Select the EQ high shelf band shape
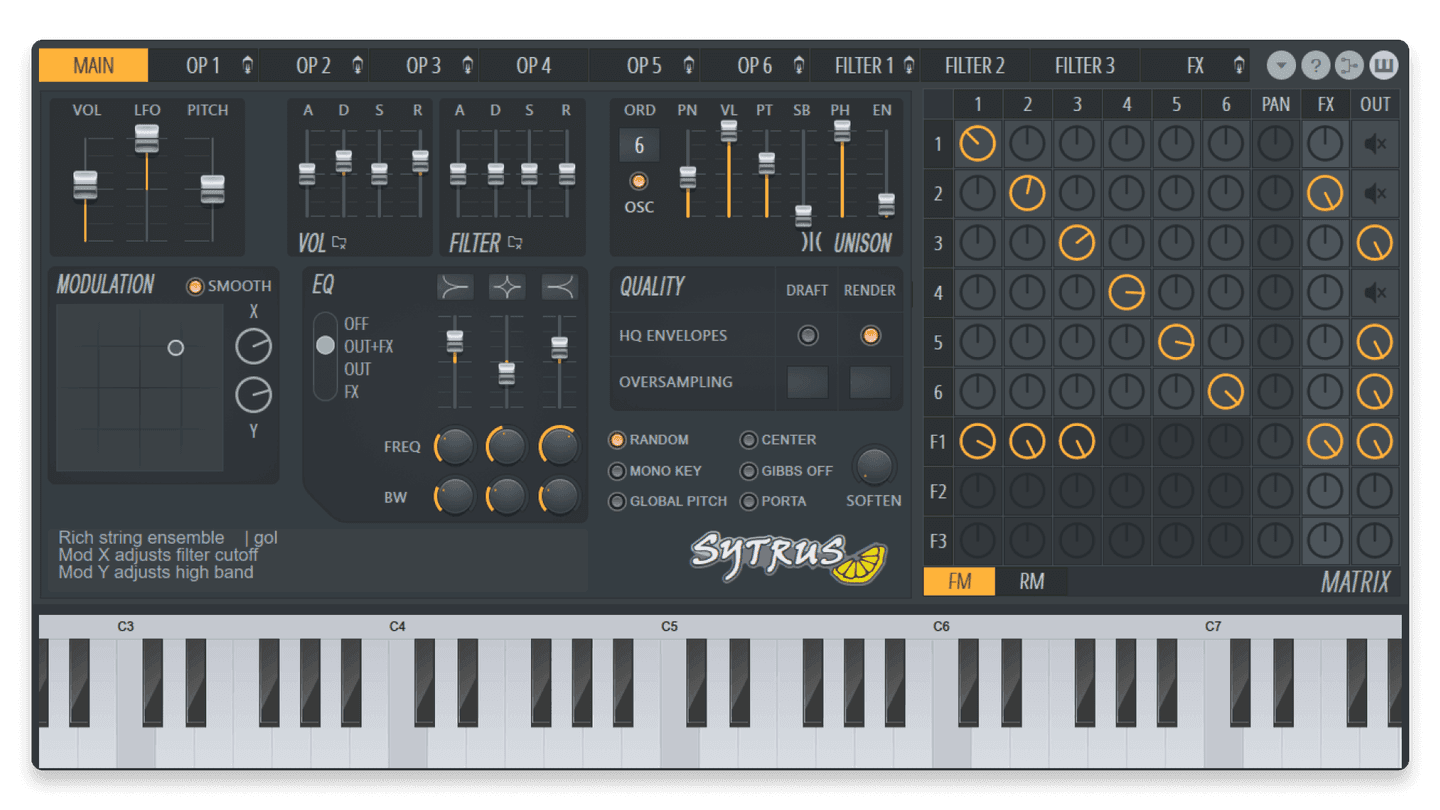 [559, 288]
